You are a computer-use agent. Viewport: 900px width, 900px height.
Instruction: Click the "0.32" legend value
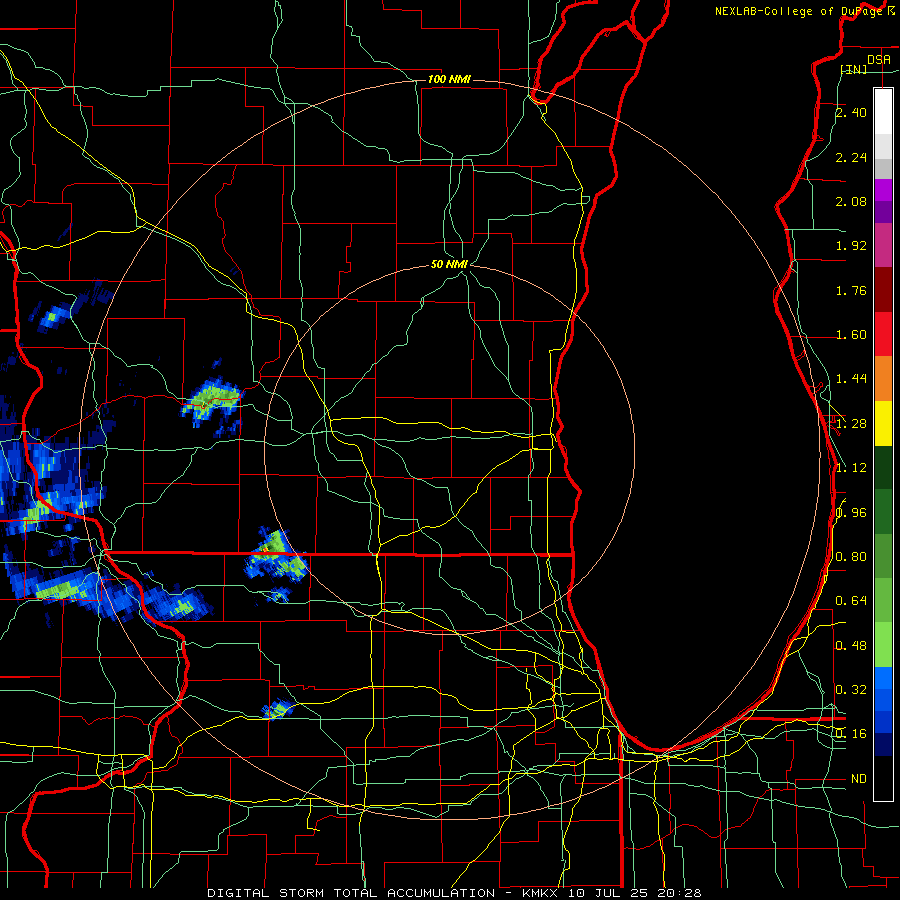click(x=851, y=689)
